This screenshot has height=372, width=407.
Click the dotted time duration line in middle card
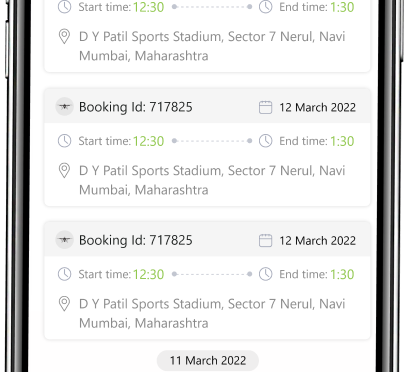click(212, 141)
